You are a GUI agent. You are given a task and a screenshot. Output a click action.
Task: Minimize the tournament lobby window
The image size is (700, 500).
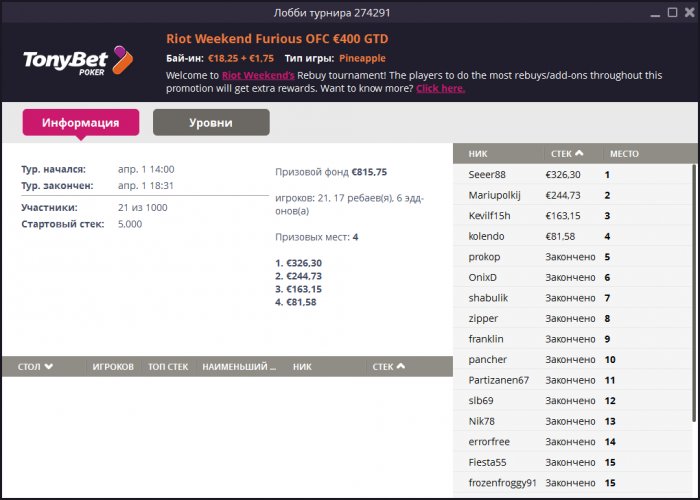[651, 13]
